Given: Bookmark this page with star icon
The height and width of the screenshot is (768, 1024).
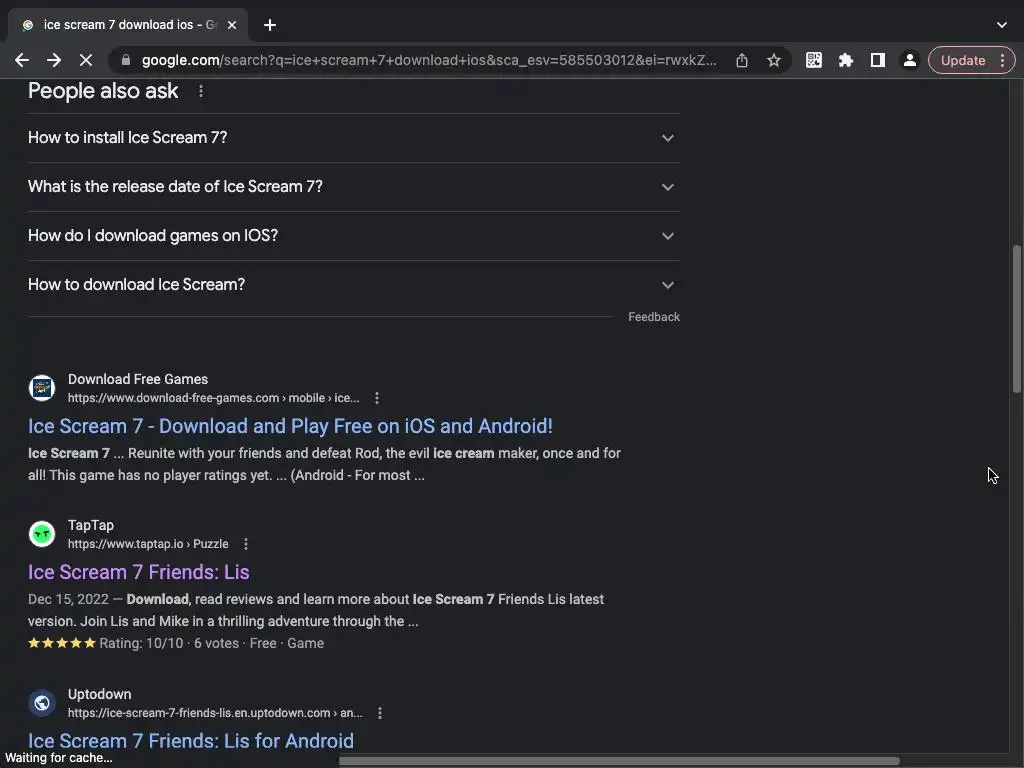Looking at the screenshot, I should (774, 60).
